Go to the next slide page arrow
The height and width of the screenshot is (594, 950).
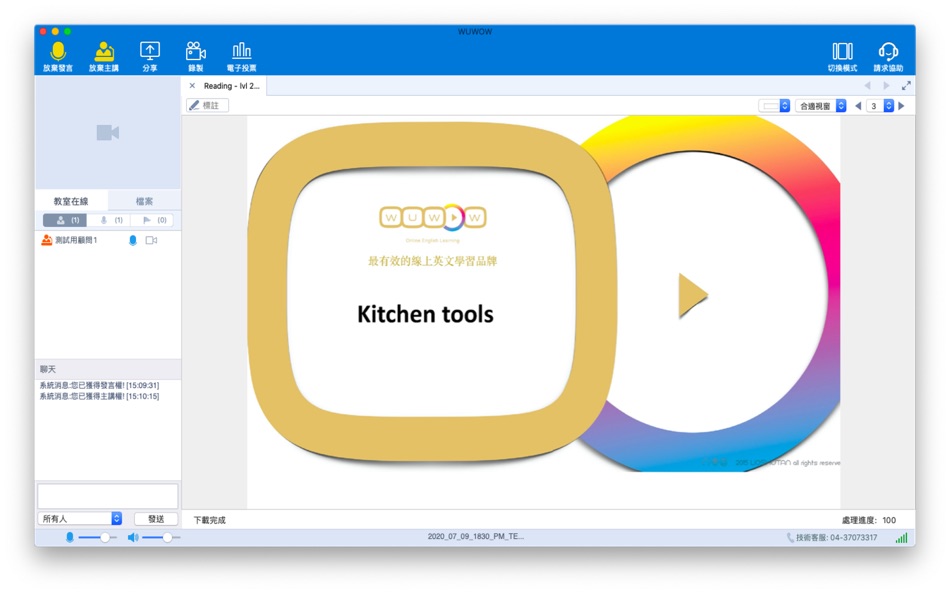tap(902, 106)
